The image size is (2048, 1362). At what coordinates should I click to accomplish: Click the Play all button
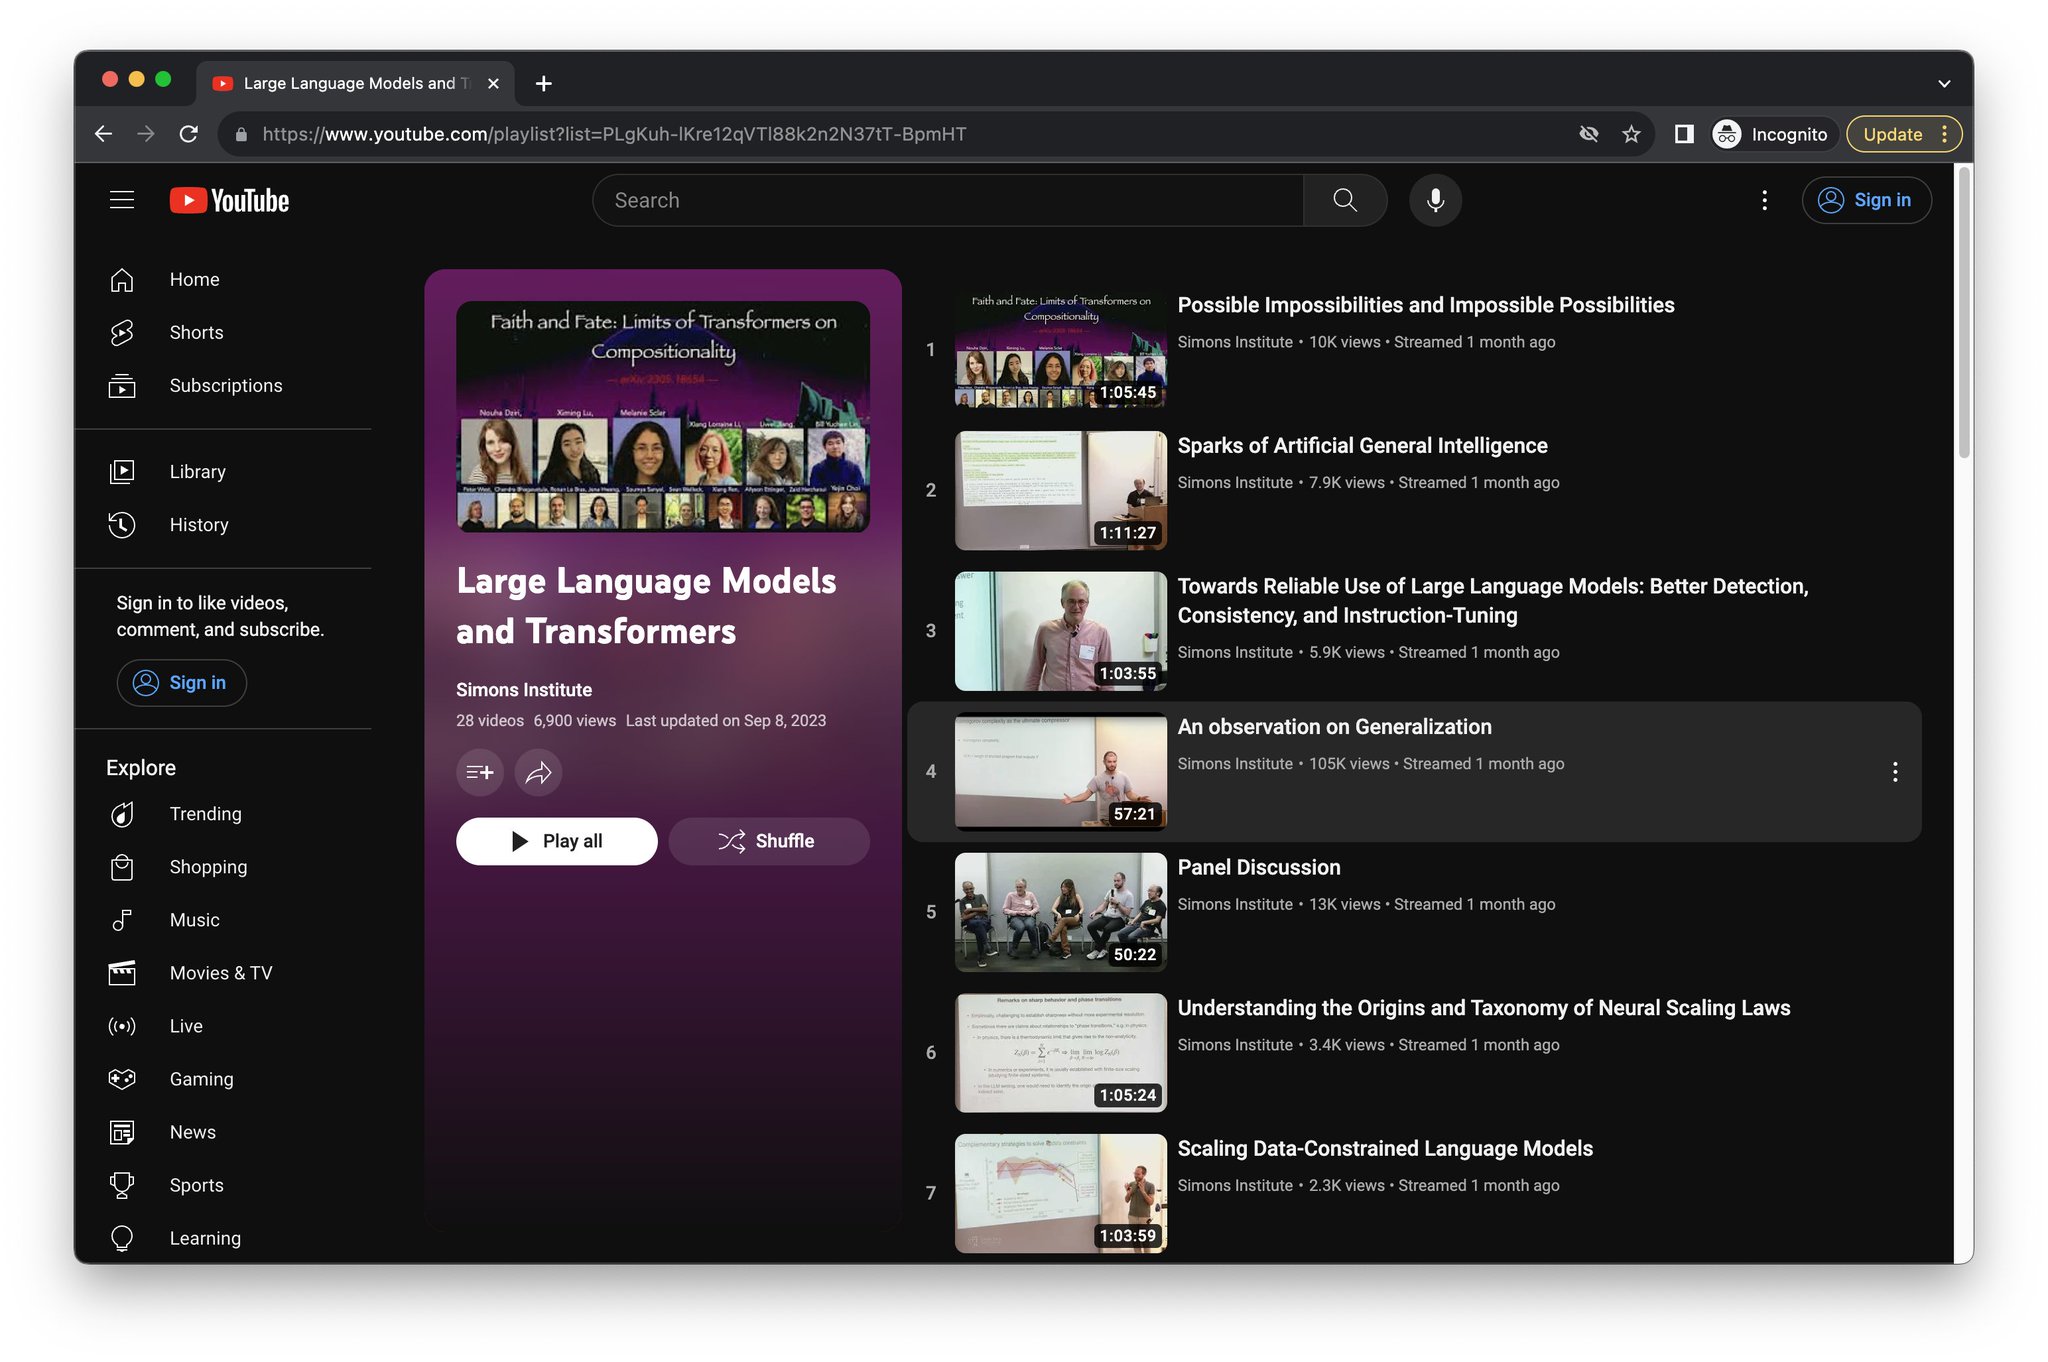pyautogui.click(x=557, y=841)
